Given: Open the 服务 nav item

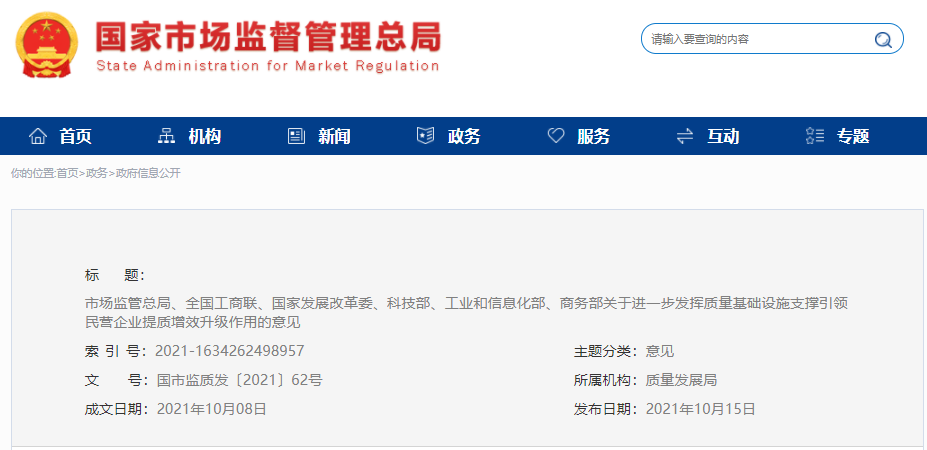Looking at the screenshot, I should pos(594,137).
